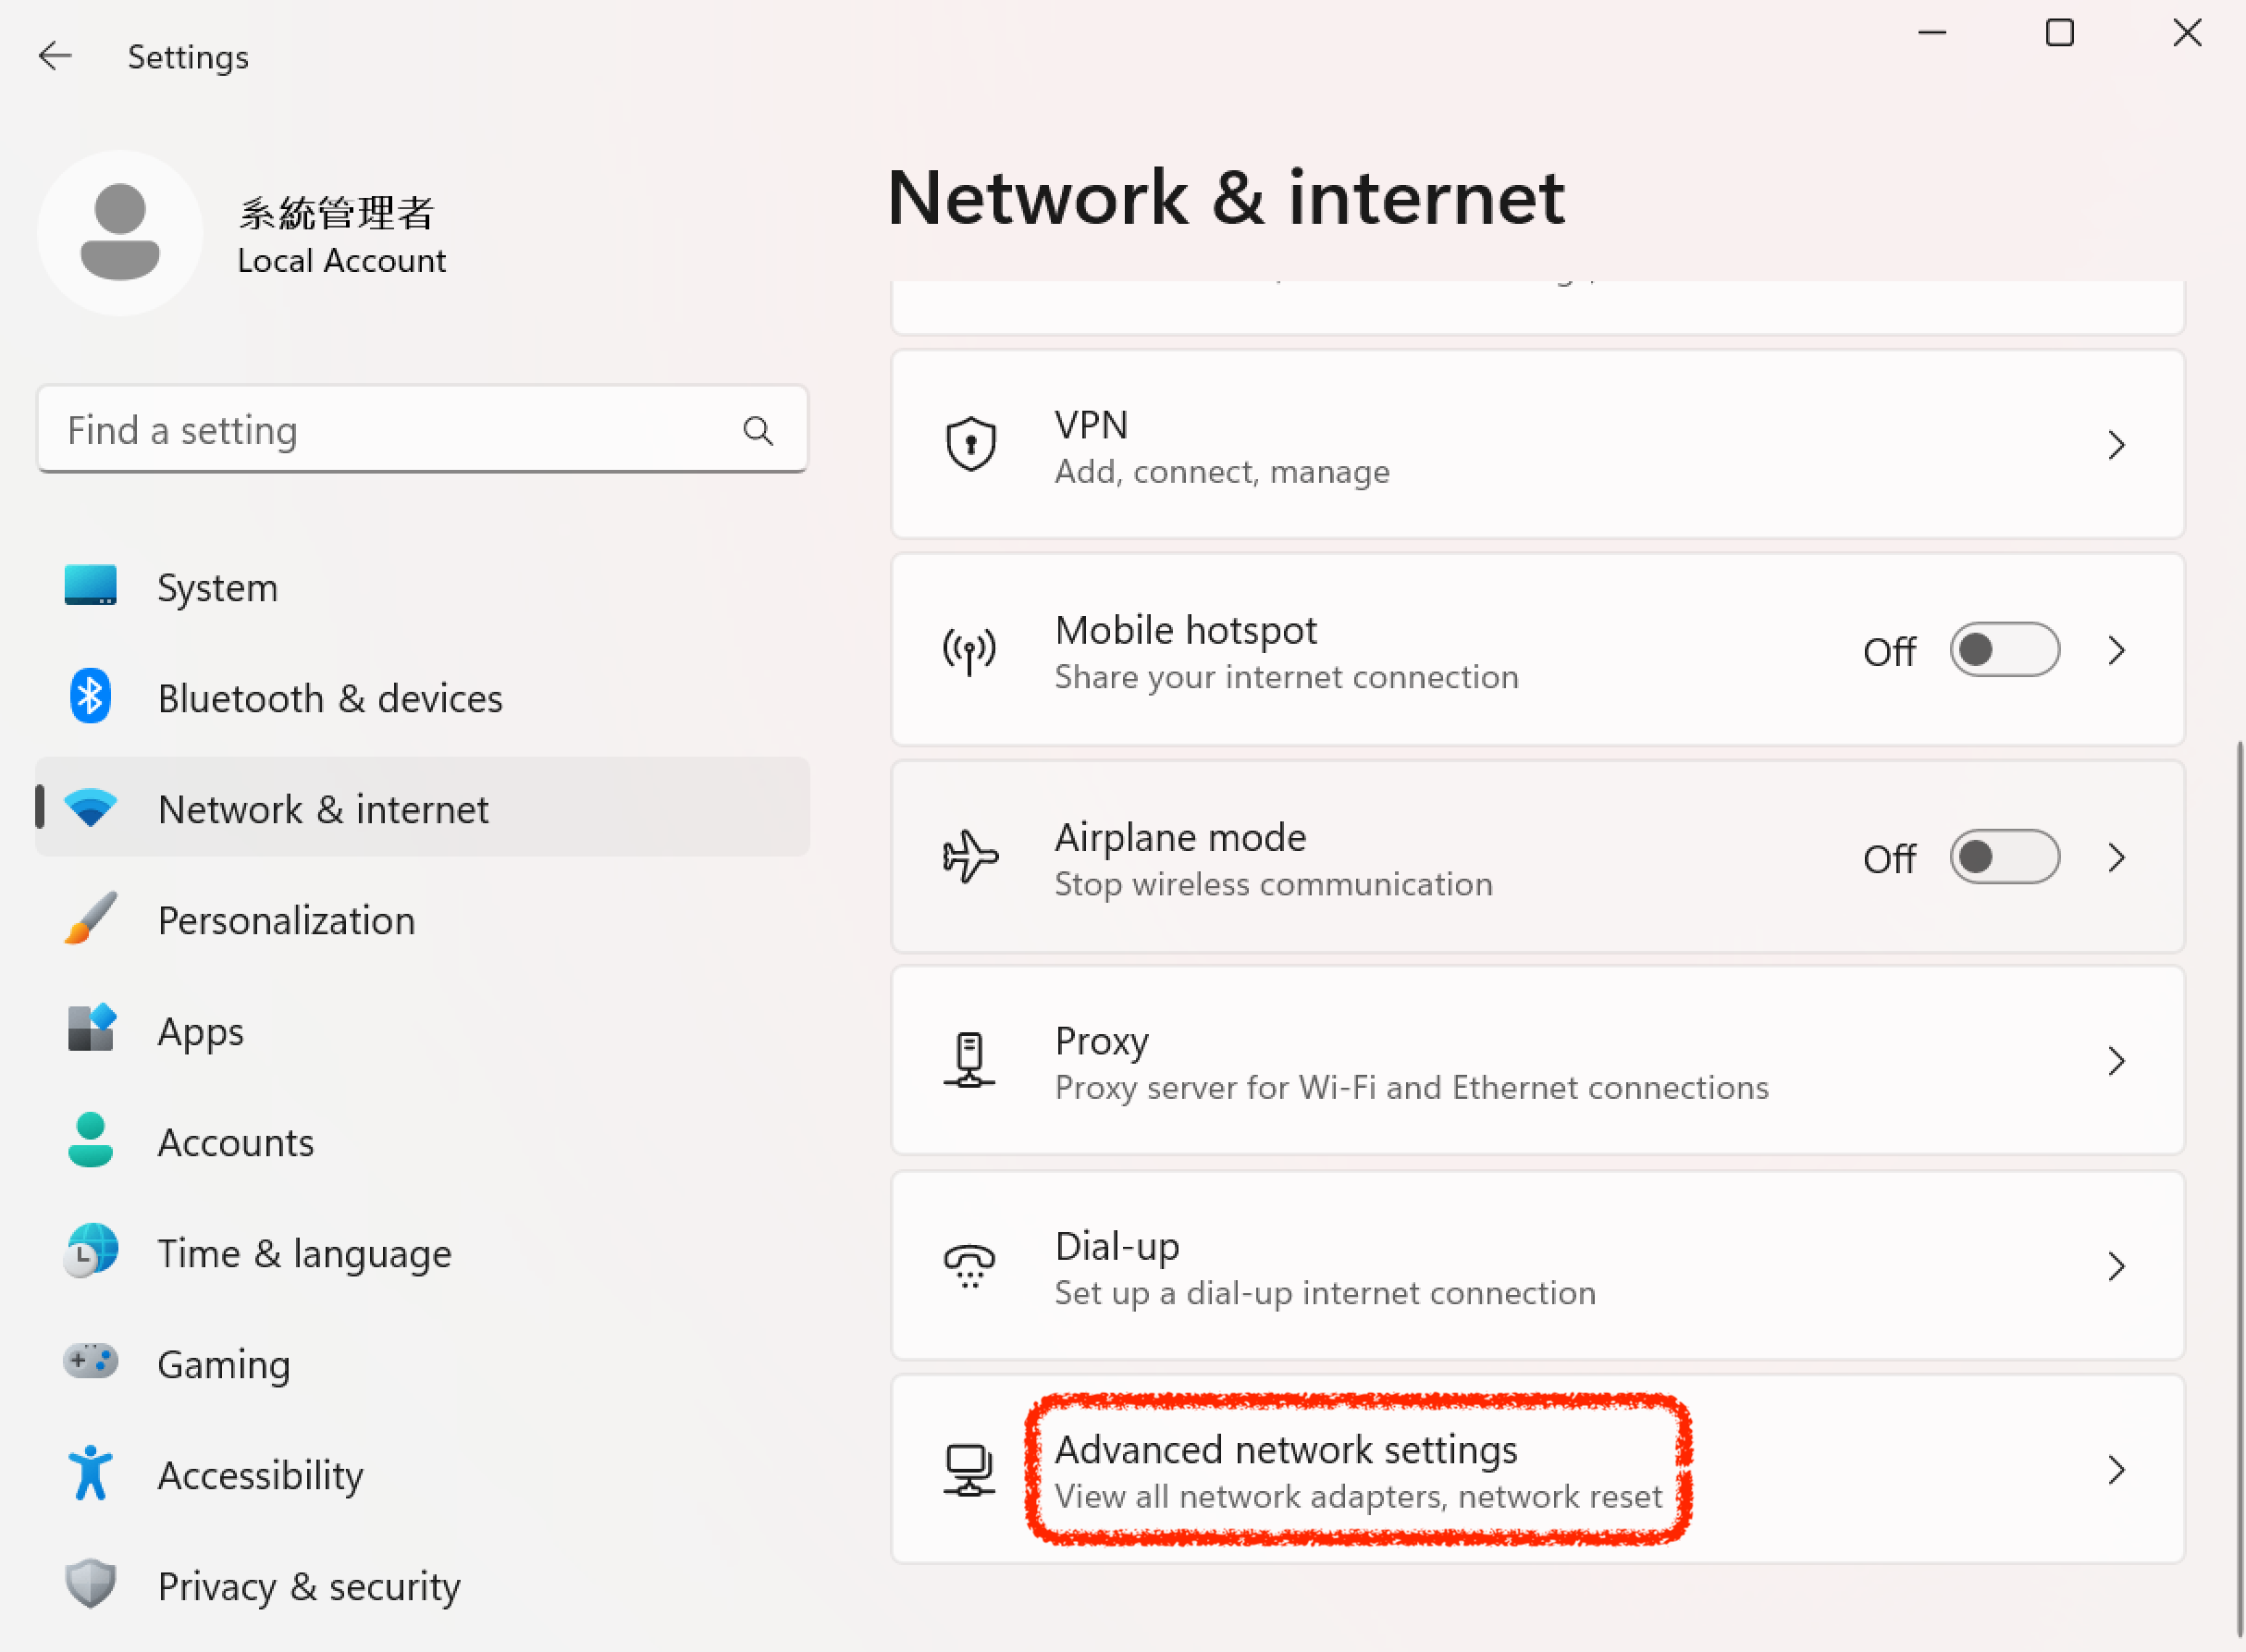
Task: Click the back arrow in Settings
Action: [x=55, y=56]
